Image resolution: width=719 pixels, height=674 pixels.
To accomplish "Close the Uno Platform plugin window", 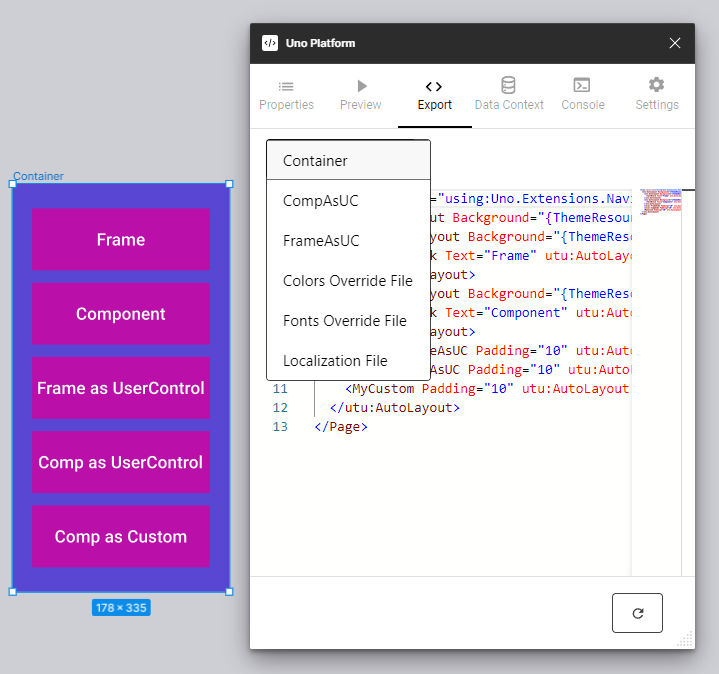I will (x=675, y=43).
